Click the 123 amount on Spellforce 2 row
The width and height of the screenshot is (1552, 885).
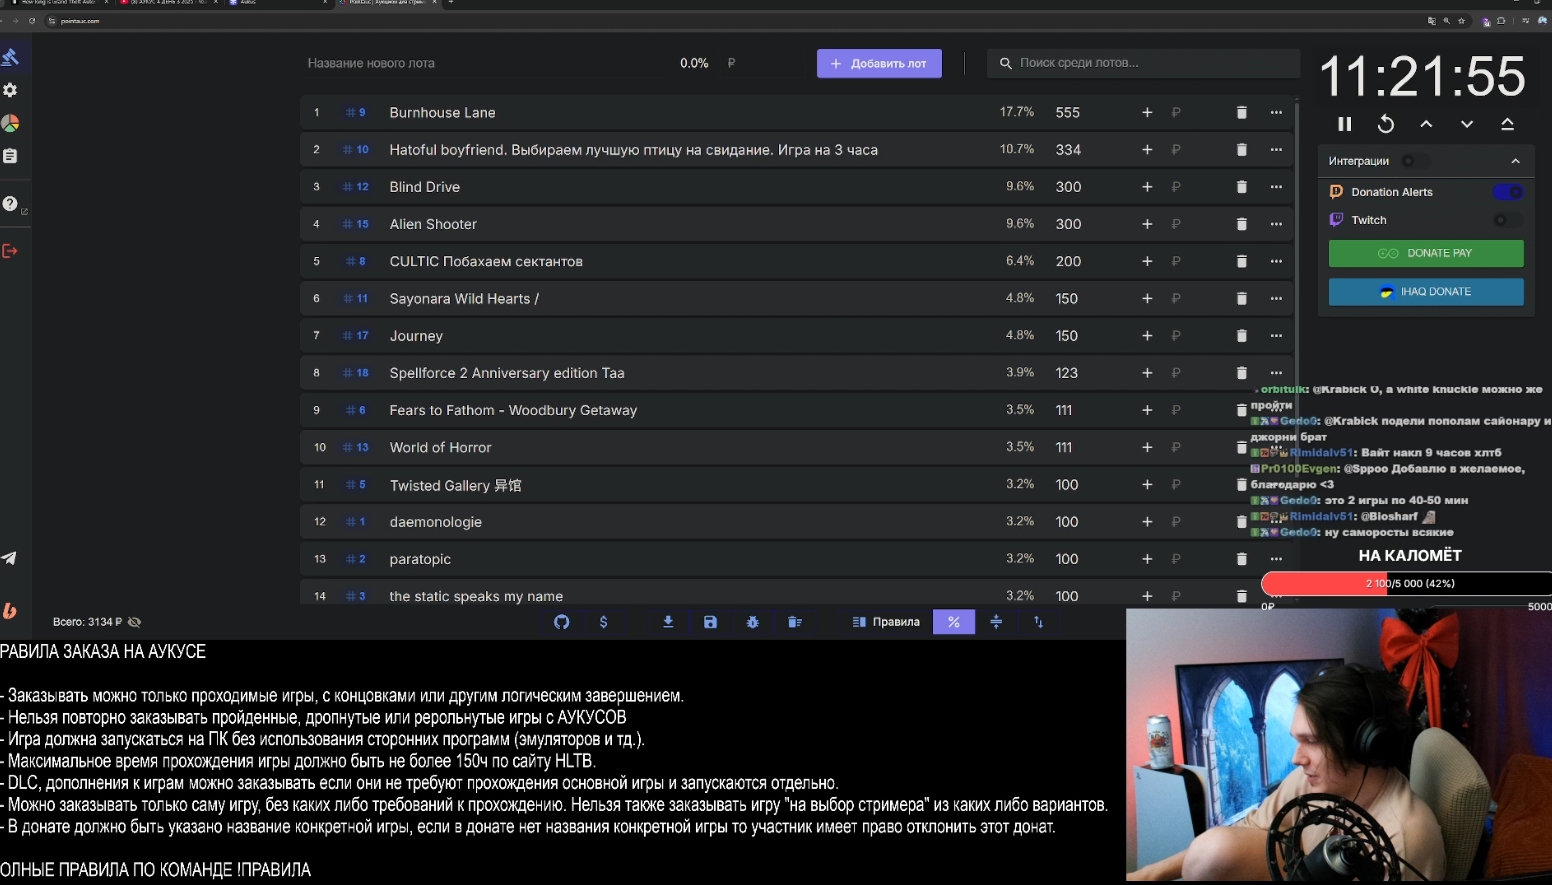click(x=1067, y=373)
